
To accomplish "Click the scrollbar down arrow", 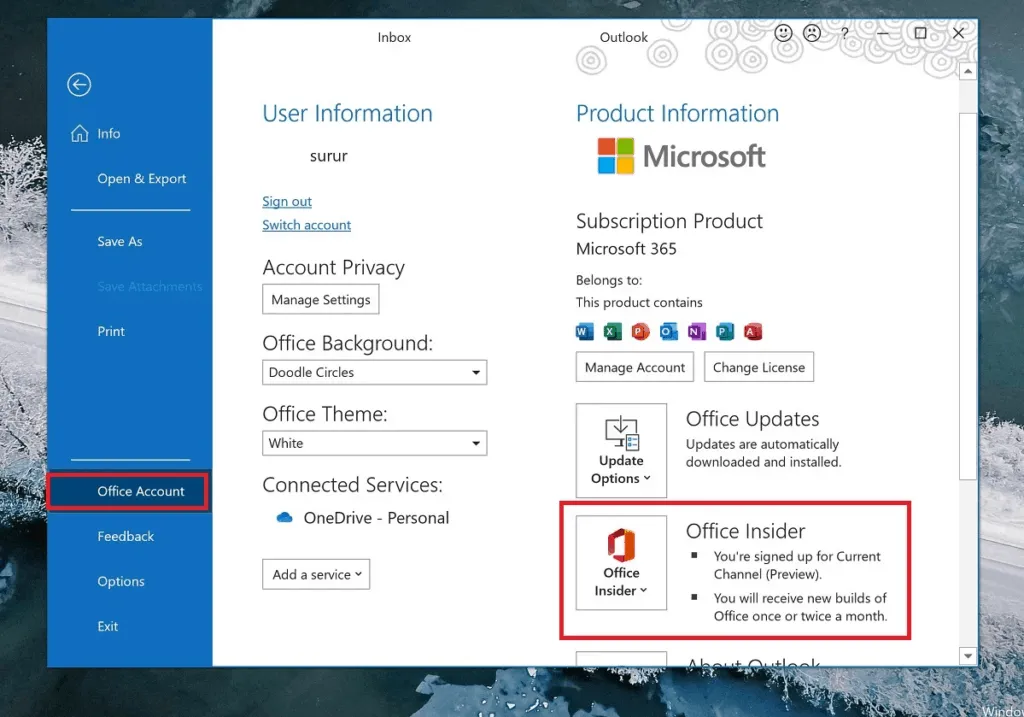I will click(x=967, y=656).
